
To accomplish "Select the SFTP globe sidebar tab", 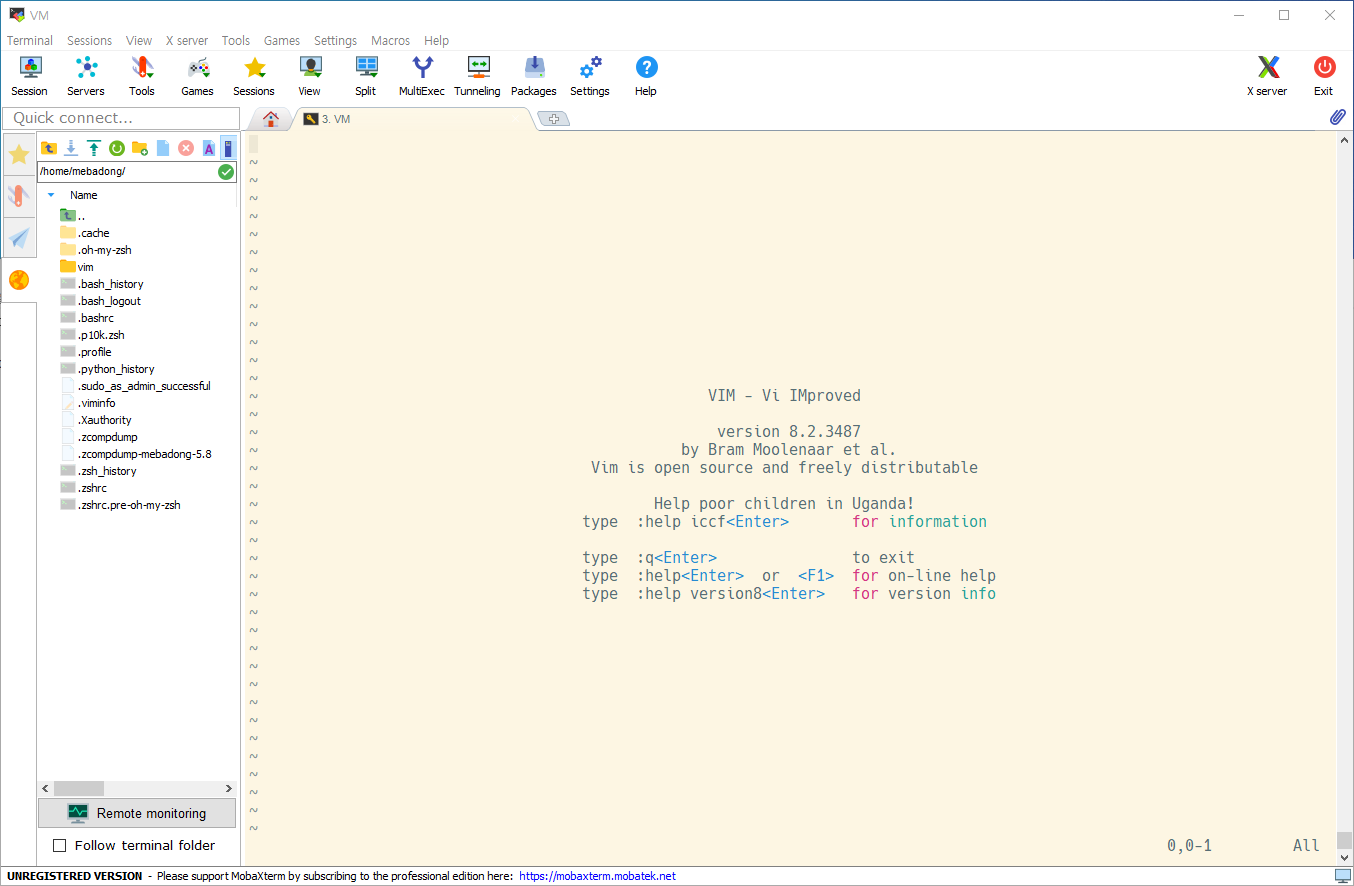I will point(19,280).
